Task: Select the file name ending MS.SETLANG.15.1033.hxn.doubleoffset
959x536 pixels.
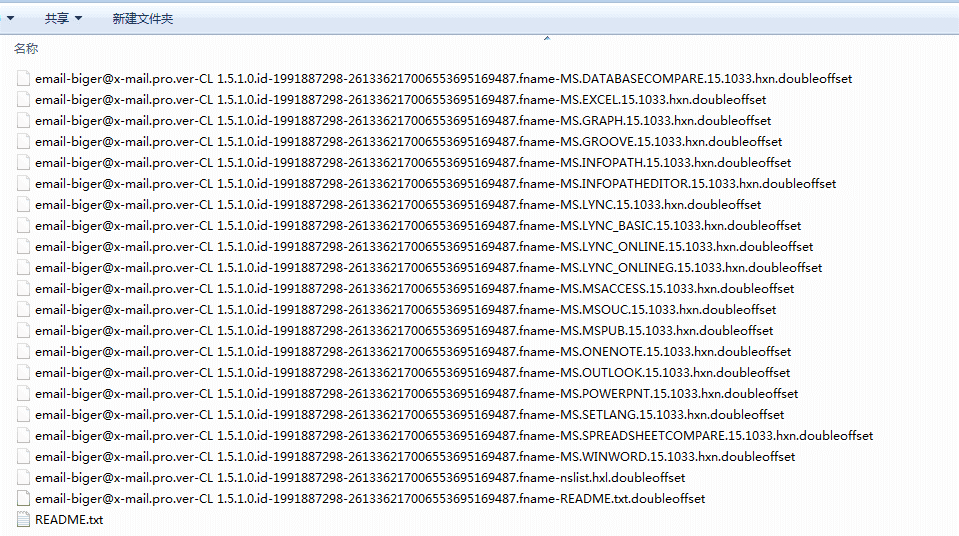Action: pyautogui.click(x=409, y=414)
